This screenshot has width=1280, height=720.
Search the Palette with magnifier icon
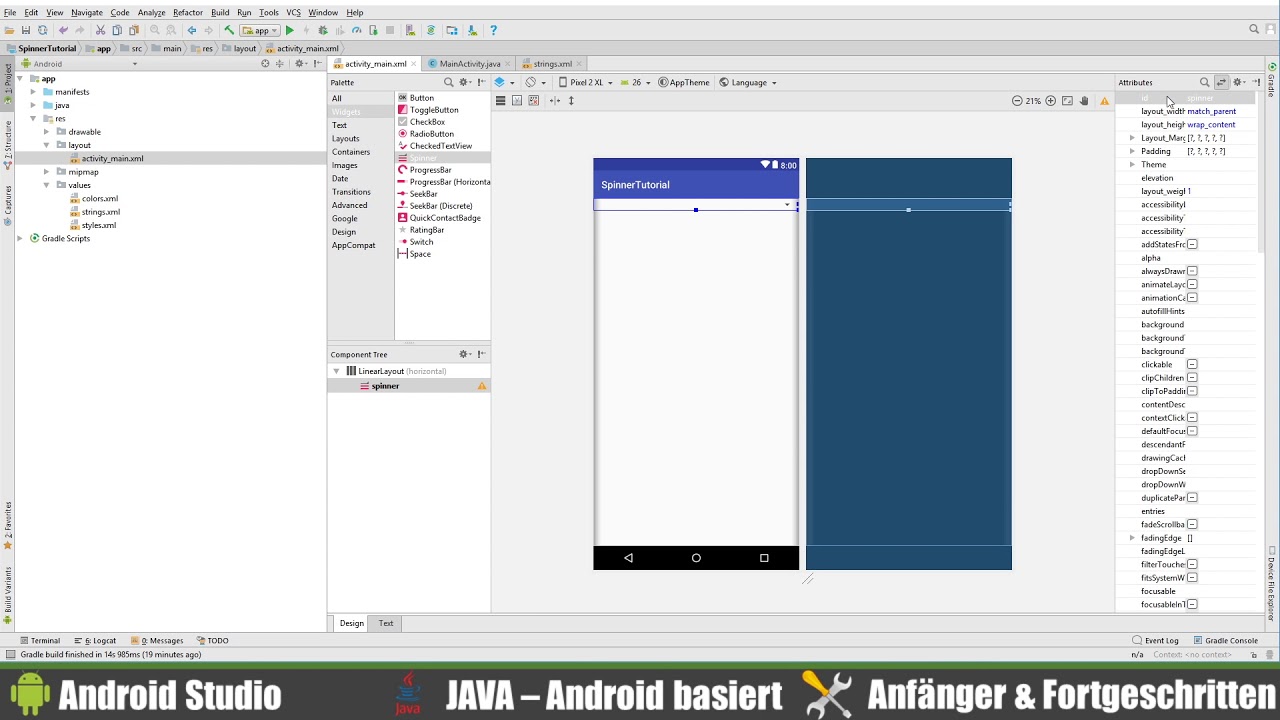point(448,82)
